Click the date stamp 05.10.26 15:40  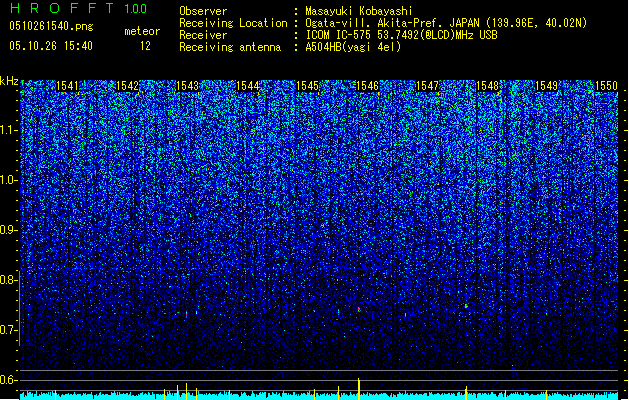[x=51, y=46]
